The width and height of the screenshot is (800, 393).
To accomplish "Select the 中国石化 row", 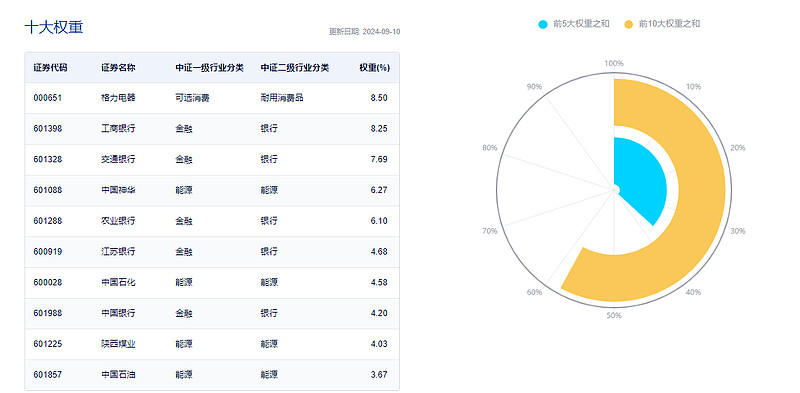I will click(212, 282).
